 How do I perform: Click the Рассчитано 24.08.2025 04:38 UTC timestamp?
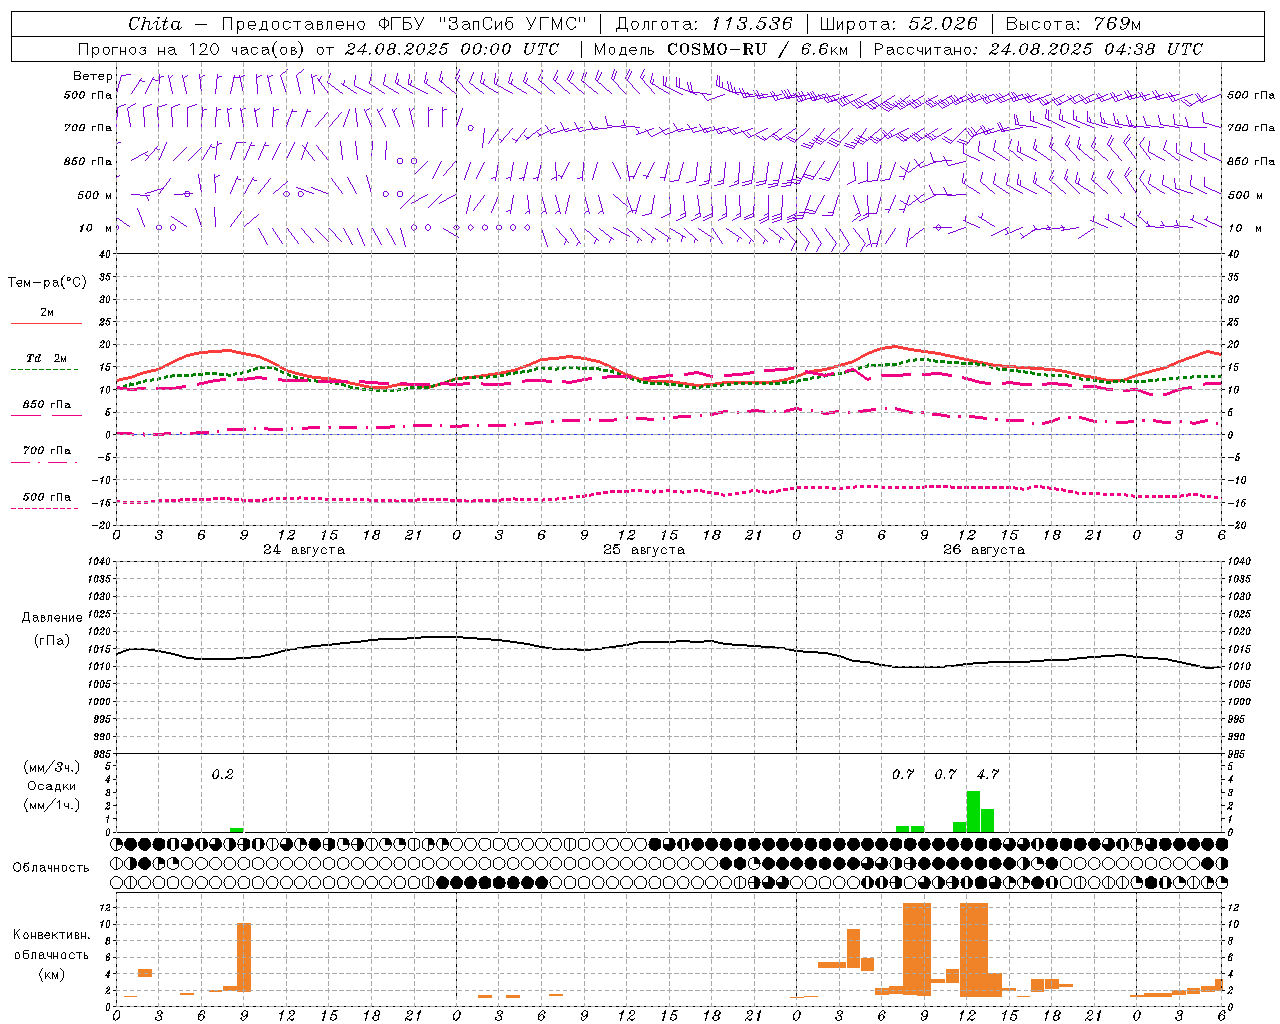point(1038,49)
